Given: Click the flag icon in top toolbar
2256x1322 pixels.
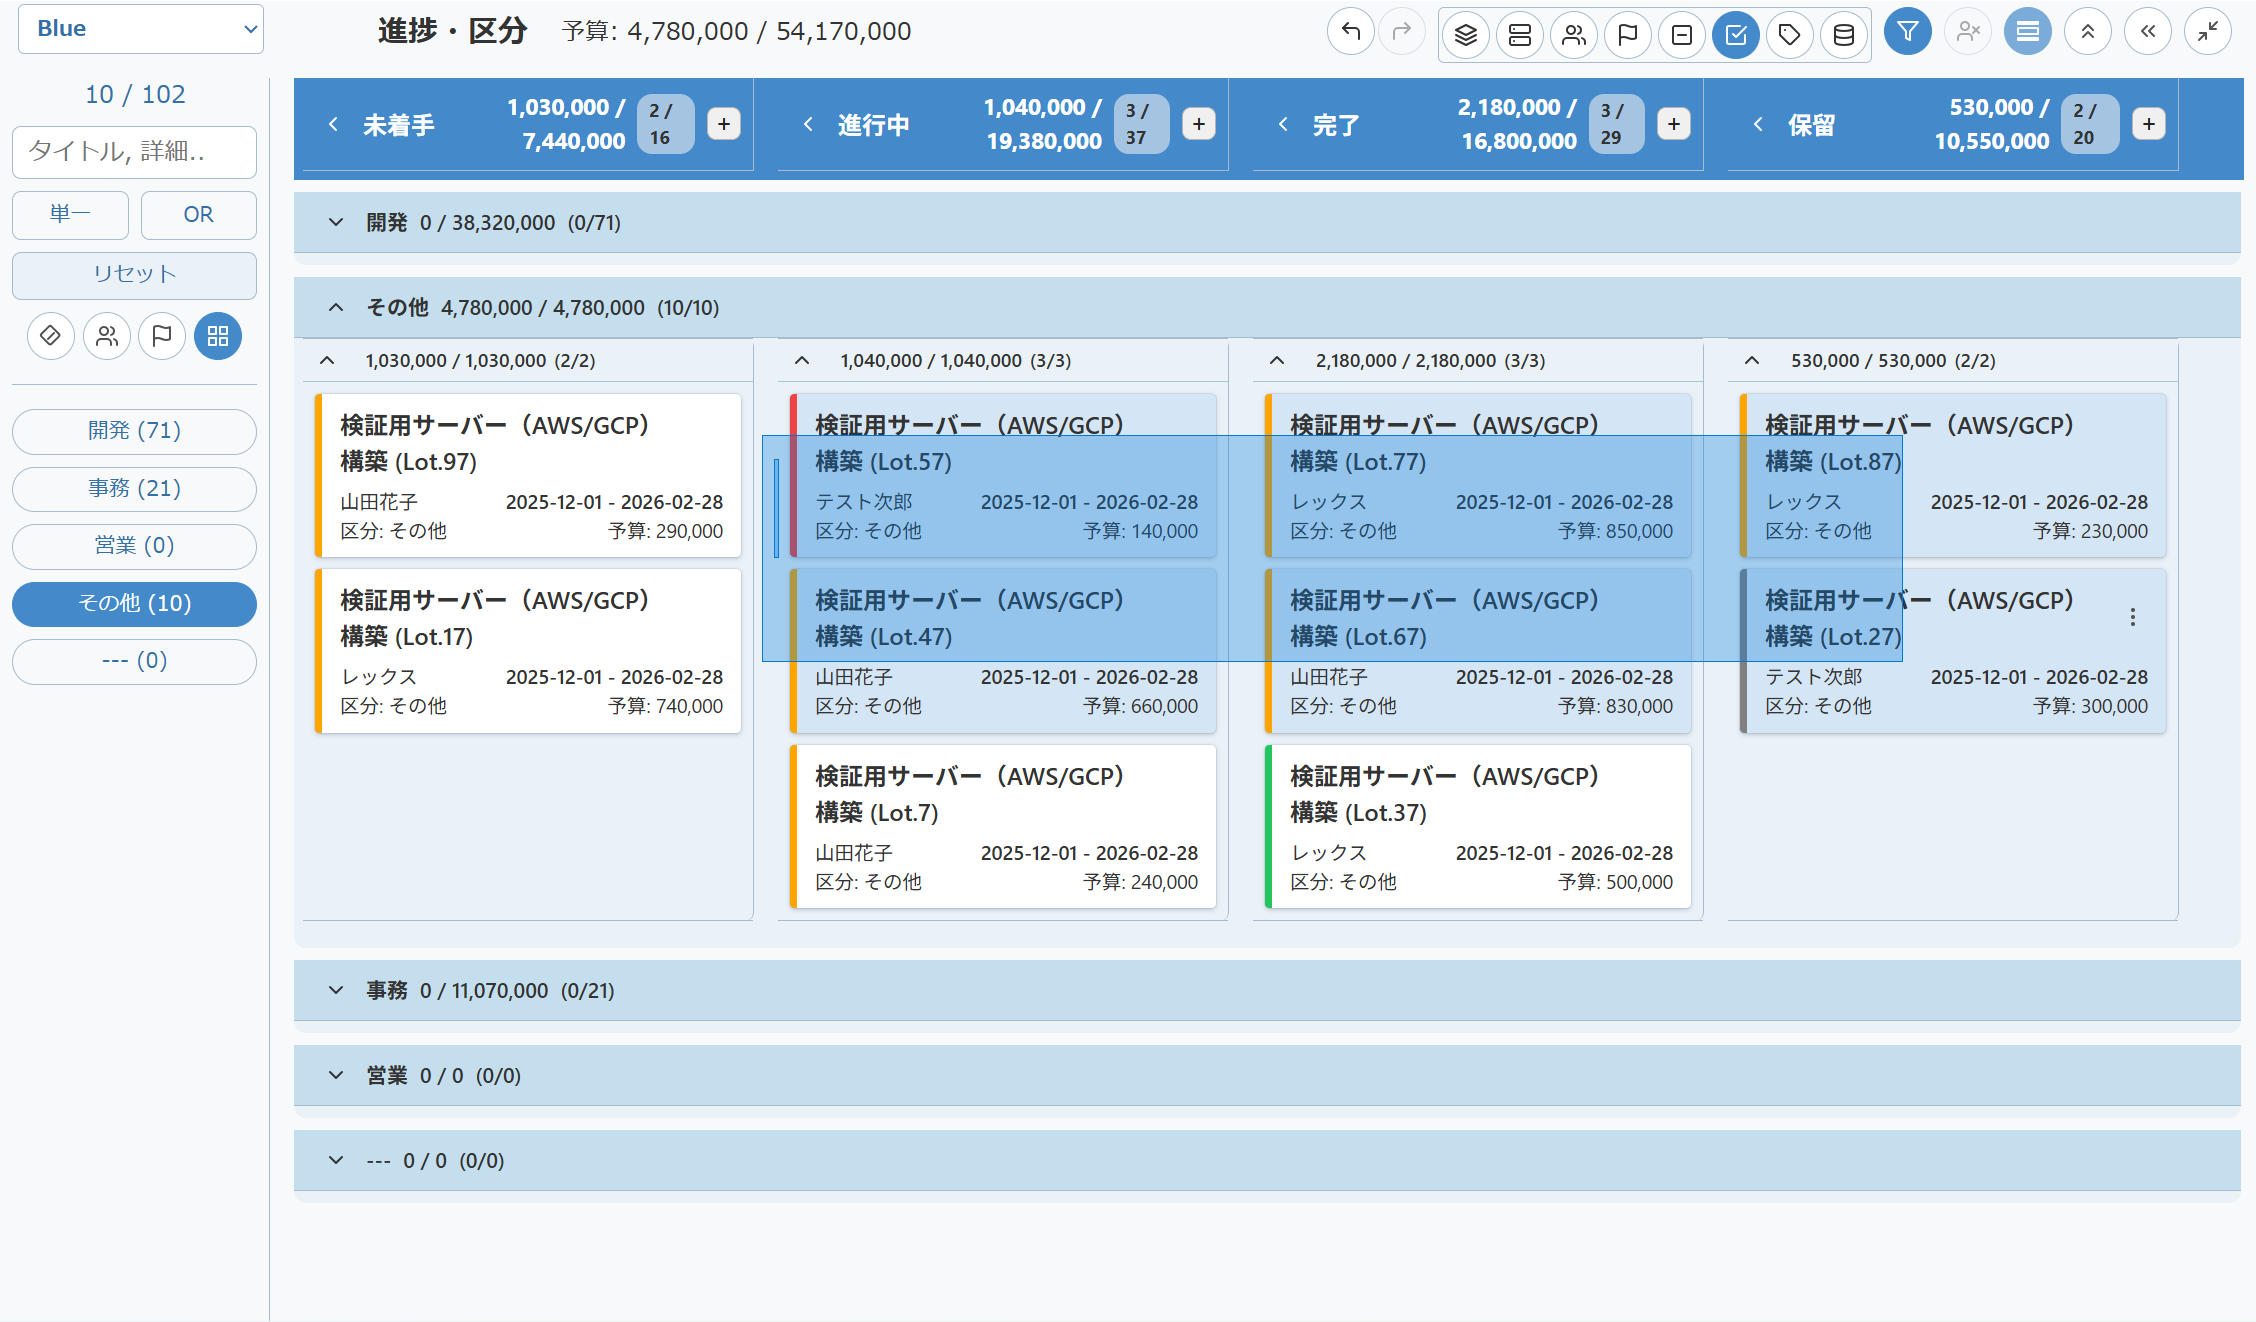Looking at the screenshot, I should coord(1627,35).
